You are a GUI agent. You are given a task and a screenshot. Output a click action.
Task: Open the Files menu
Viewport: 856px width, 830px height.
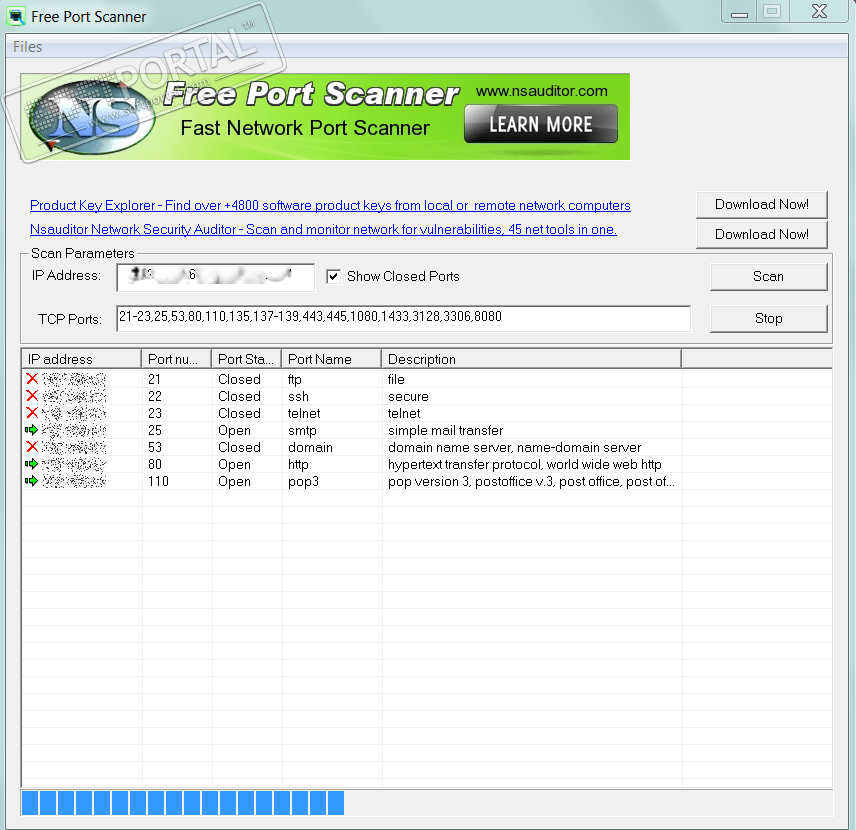(x=27, y=47)
